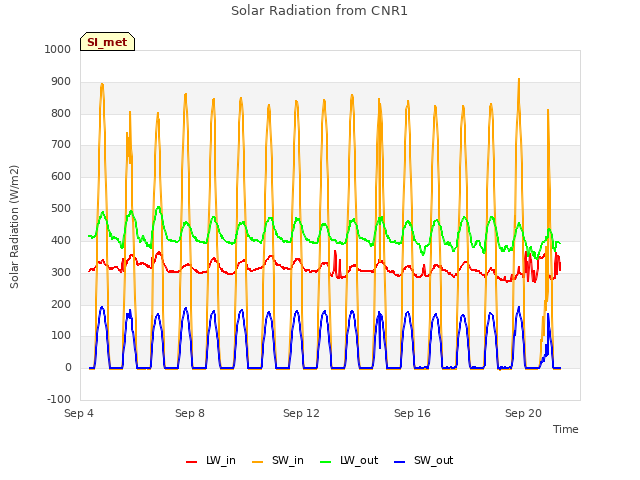Click the -100 y-axis tick label
Image resolution: width=640 pixels, height=480 pixels.
tap(59, 399)
